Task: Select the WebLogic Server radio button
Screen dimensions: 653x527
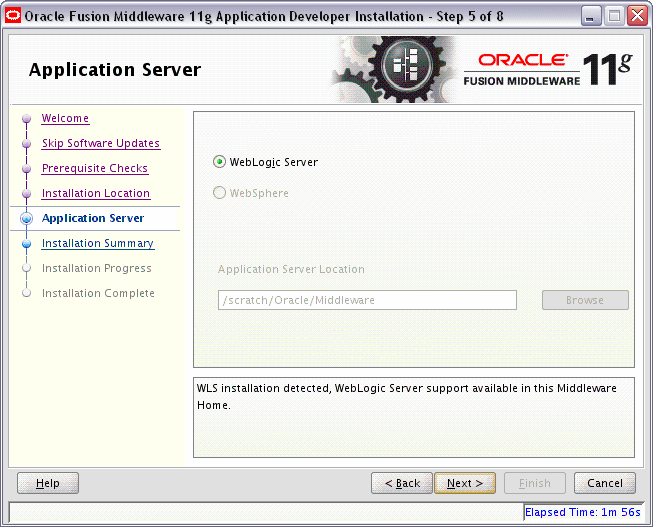Action: tap(219, 162)
